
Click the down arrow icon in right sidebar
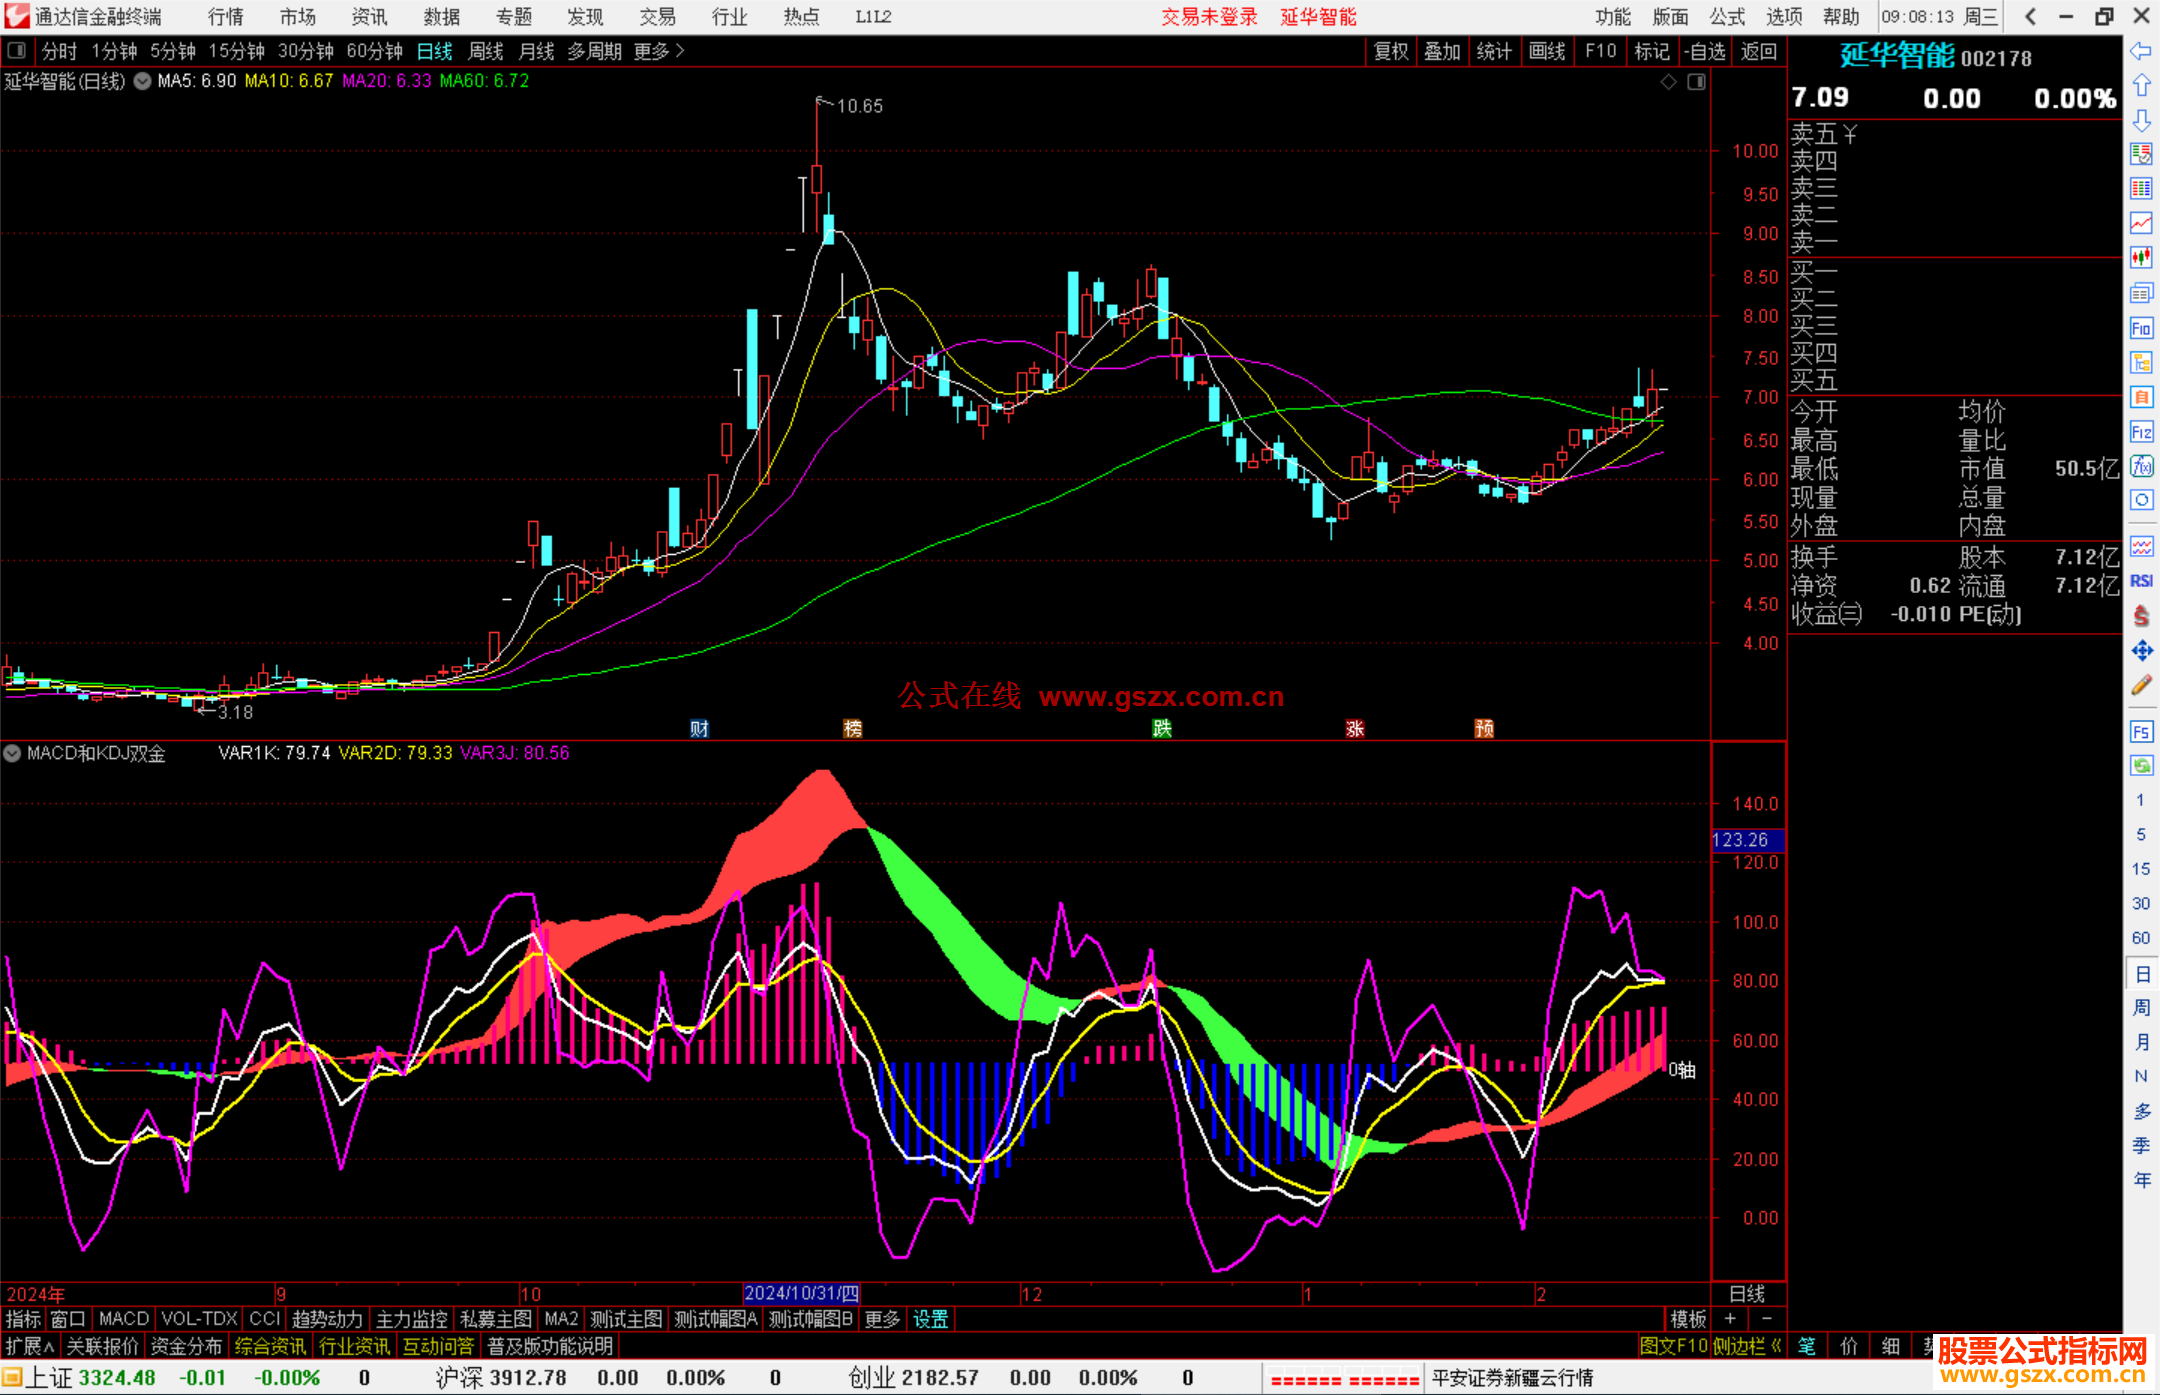pos(2141,120)
